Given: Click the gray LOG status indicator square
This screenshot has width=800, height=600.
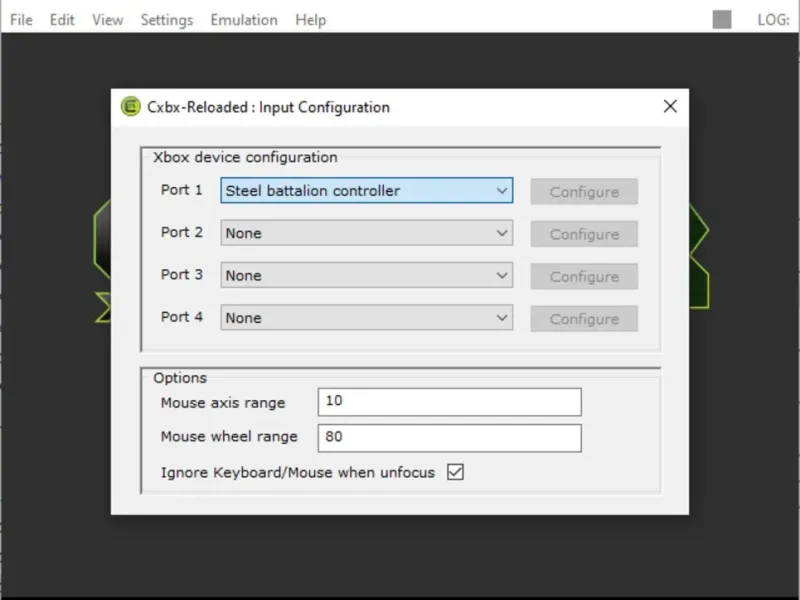Looking at the screenshot, I should (722, 20).
